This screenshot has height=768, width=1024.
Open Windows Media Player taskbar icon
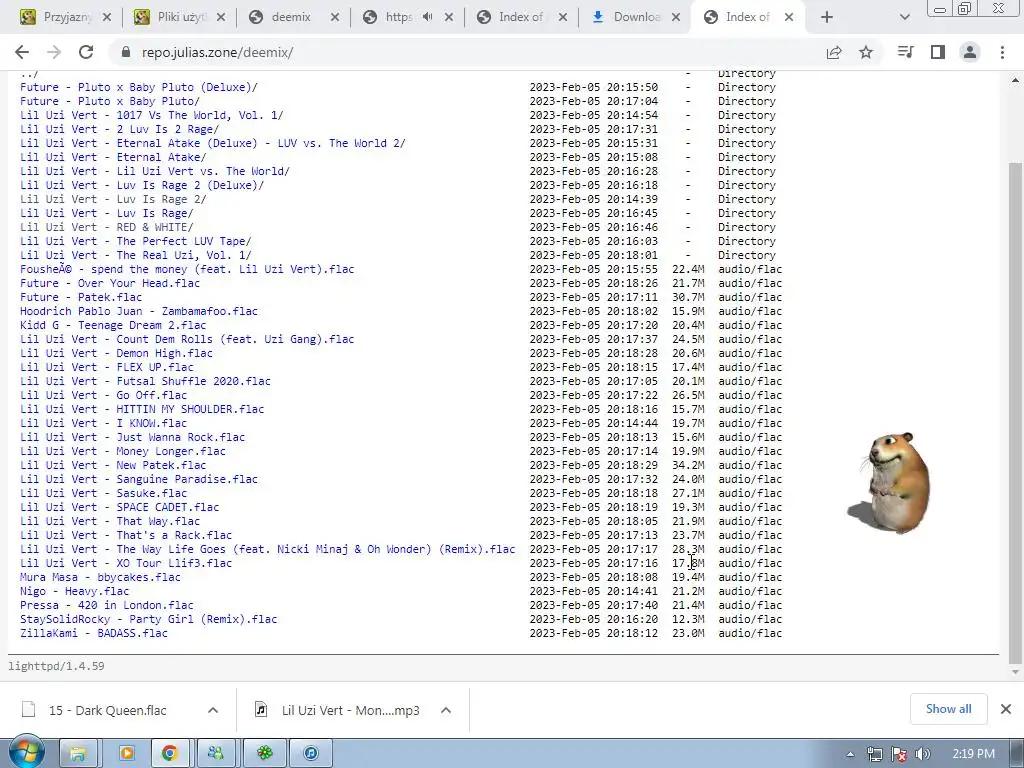click(x=126, y=753)
